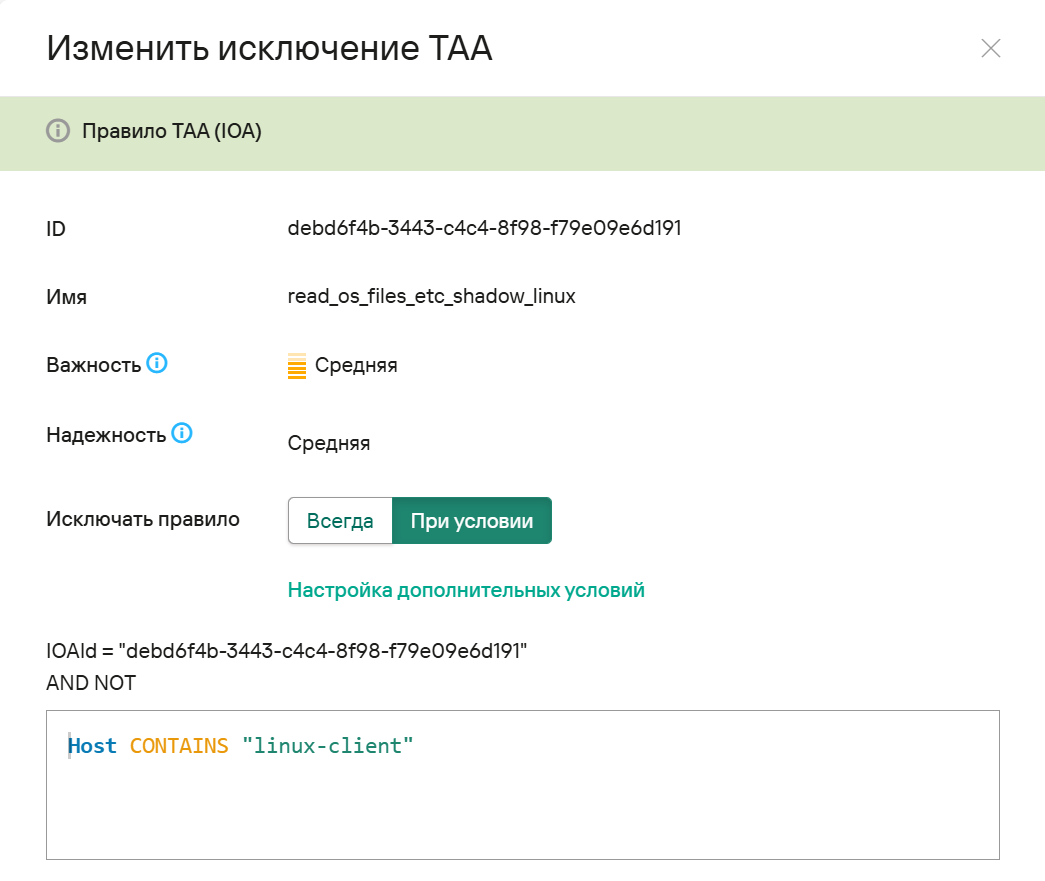Screen dimensions: 1045x881
Task: Select the При условии exclusion option
Action: (471, 521)
